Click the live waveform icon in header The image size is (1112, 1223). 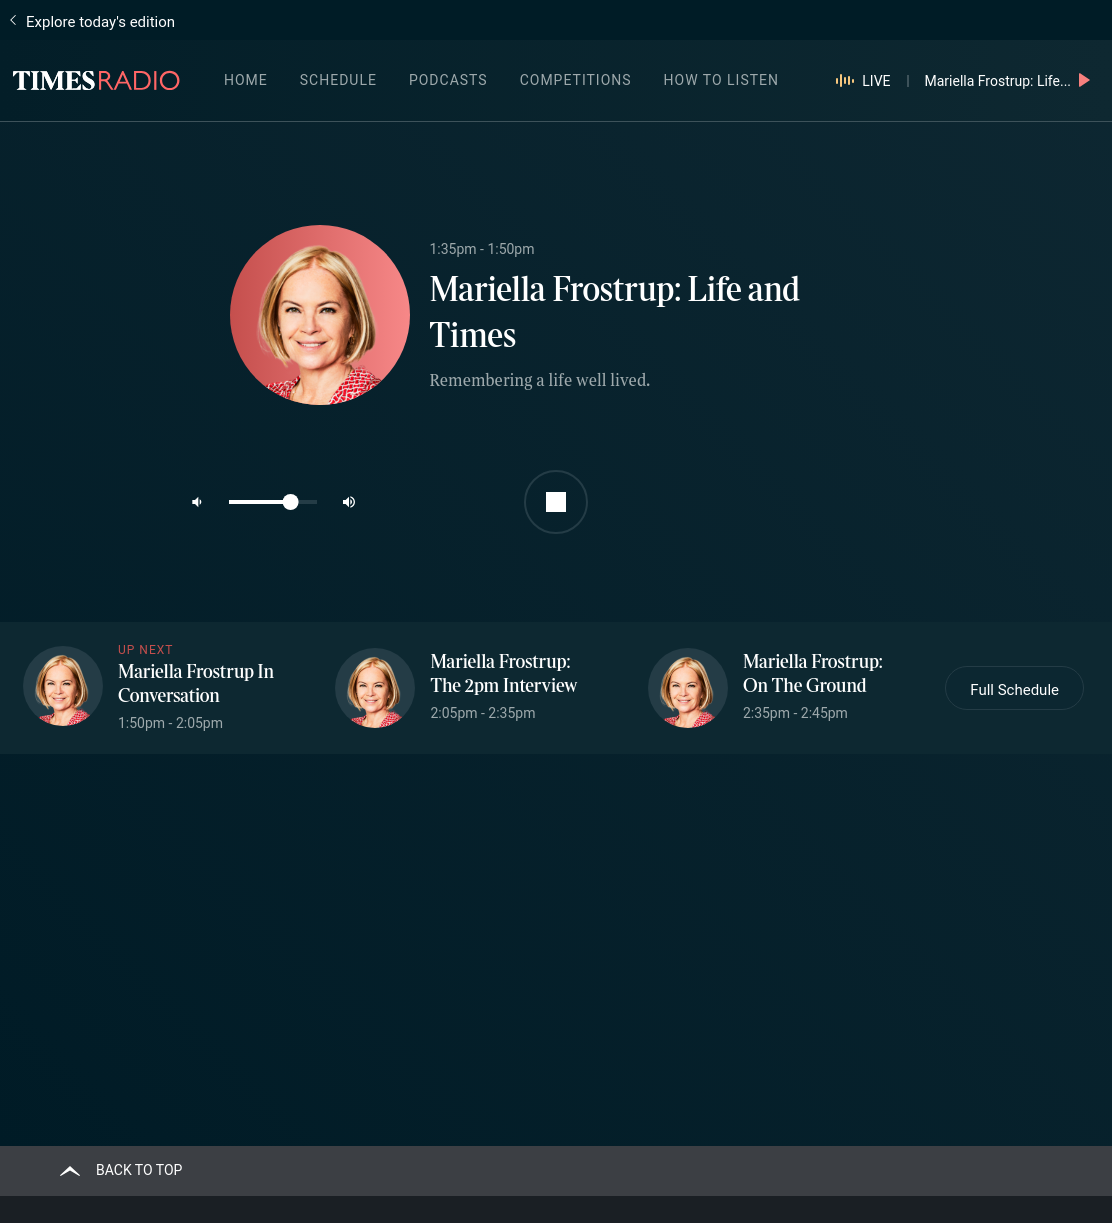point(845,81)
